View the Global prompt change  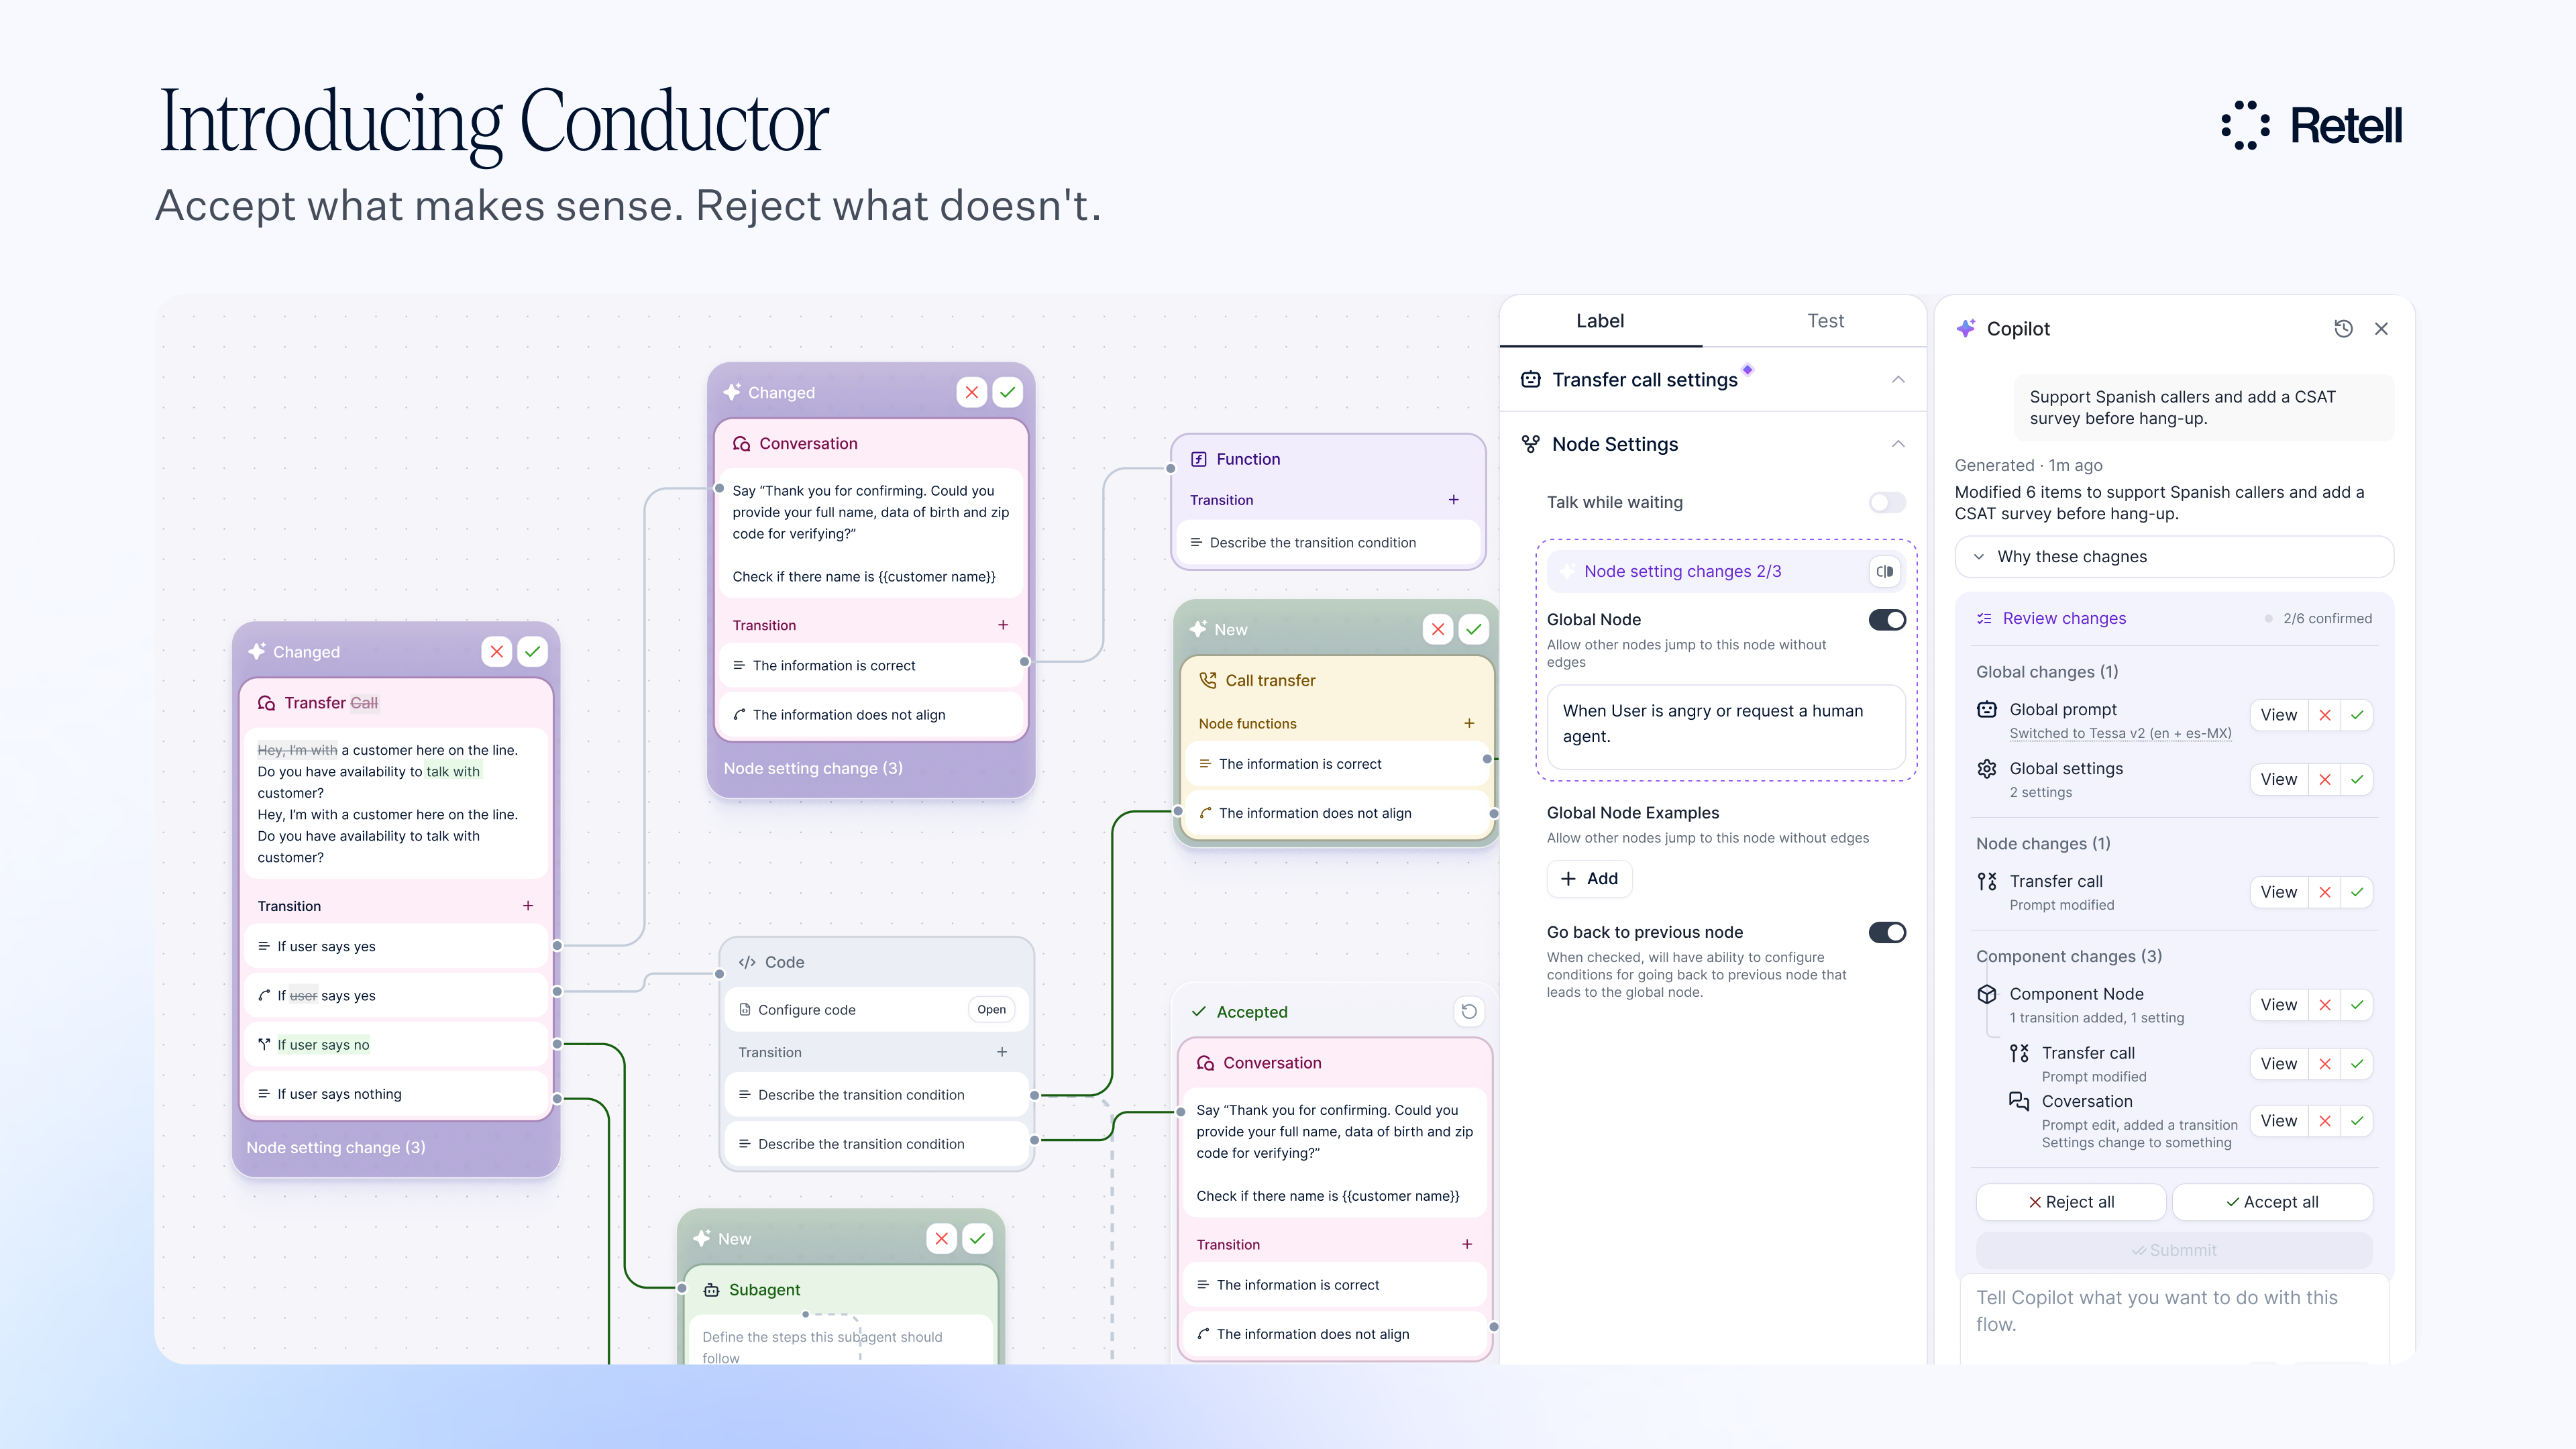click(2279, 715)
